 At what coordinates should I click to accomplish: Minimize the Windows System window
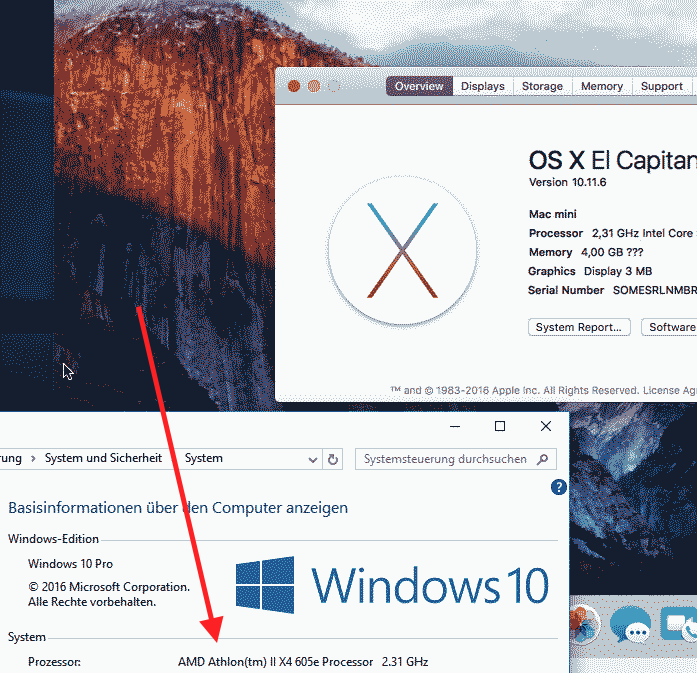(x=455, y=426)
